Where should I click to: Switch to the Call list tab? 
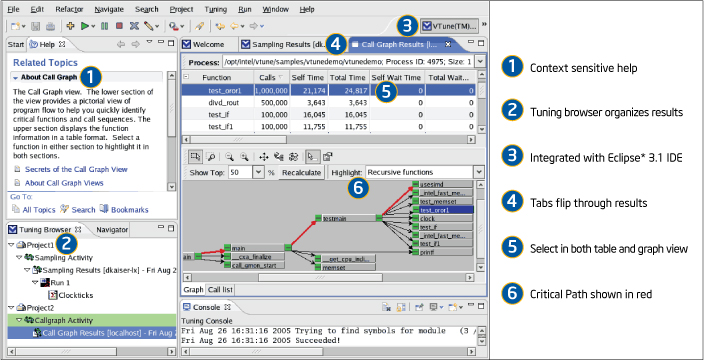coord(220,290)
